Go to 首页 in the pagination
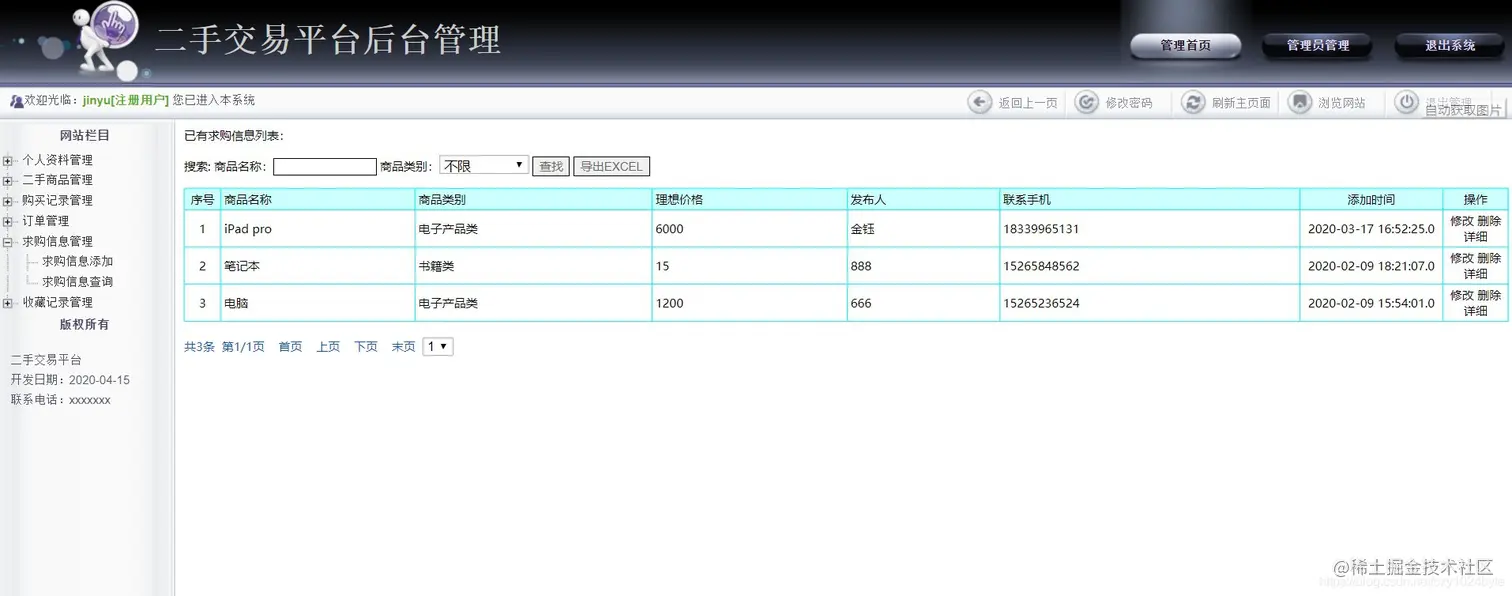The width and height of the screenshot is (1512, 596). (x=290, y=347)
